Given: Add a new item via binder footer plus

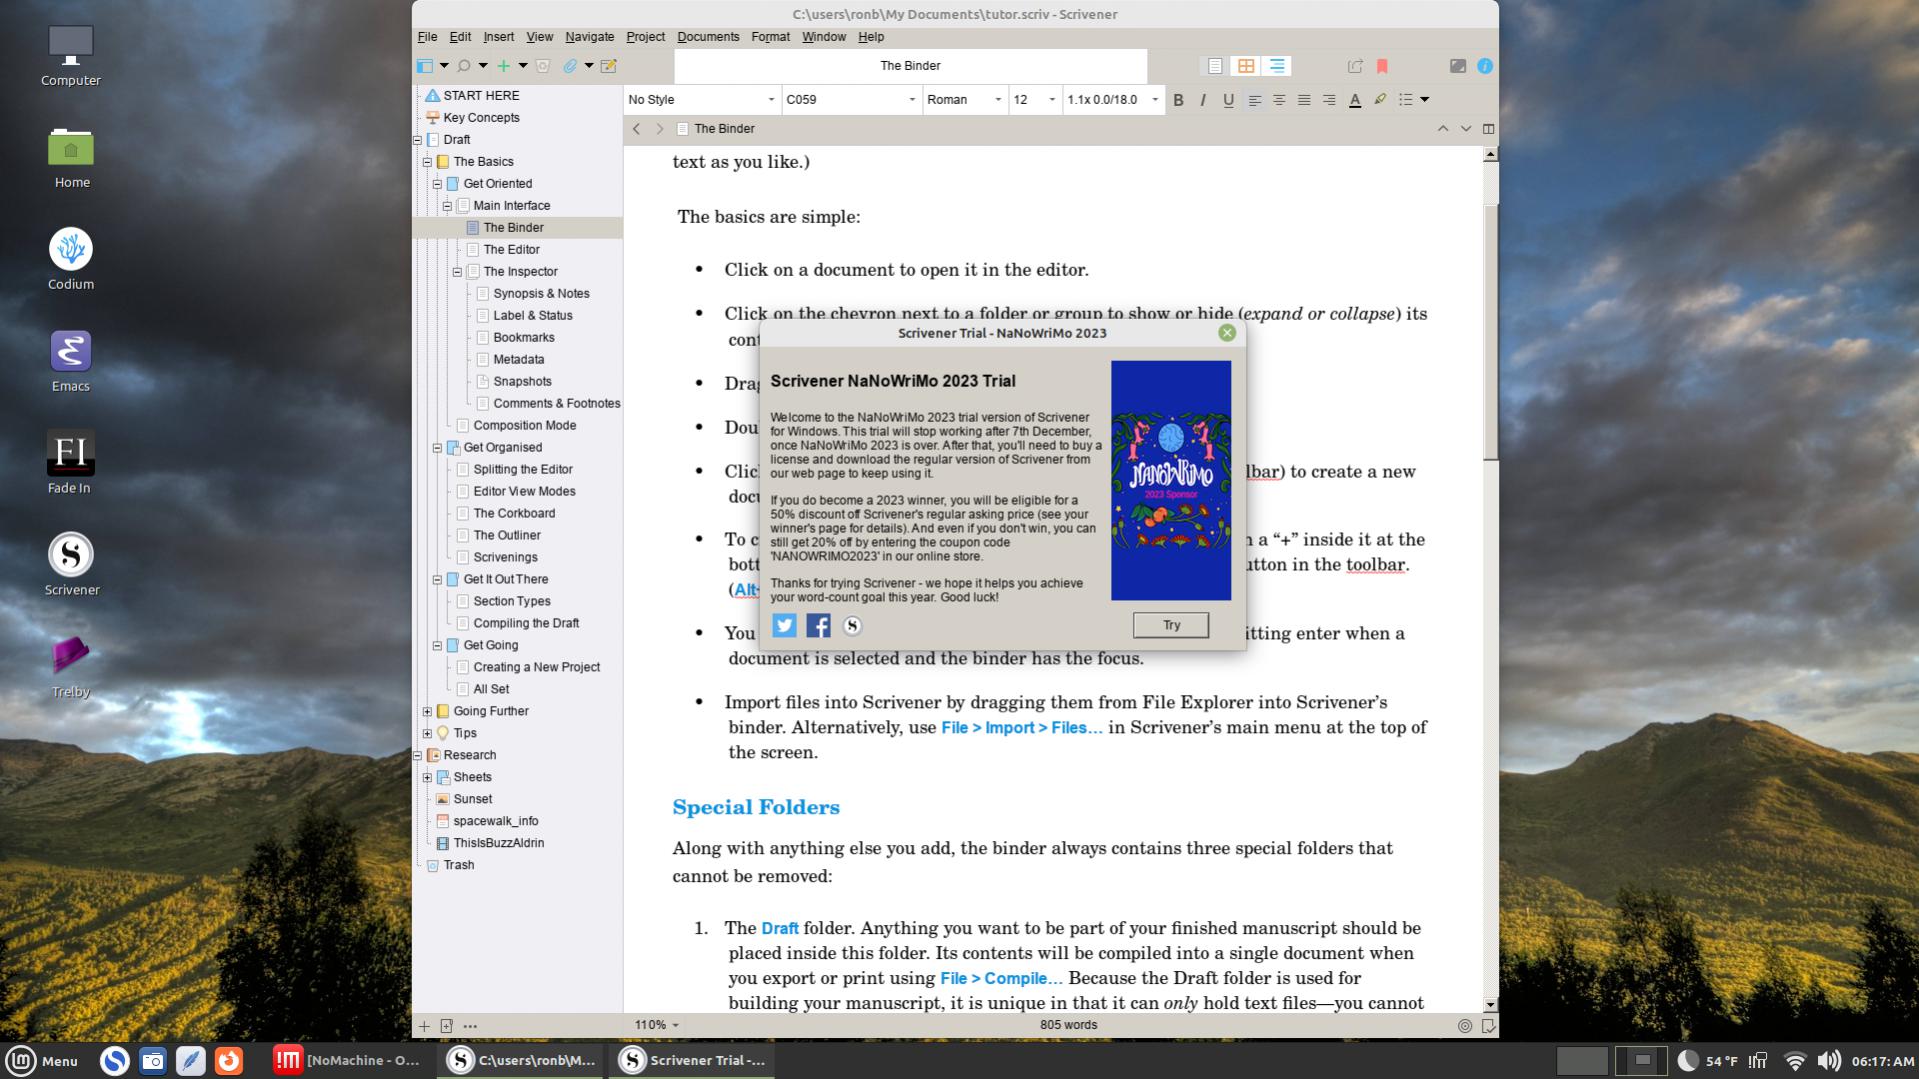Looking at the screenshot, I should [424, 1026].
